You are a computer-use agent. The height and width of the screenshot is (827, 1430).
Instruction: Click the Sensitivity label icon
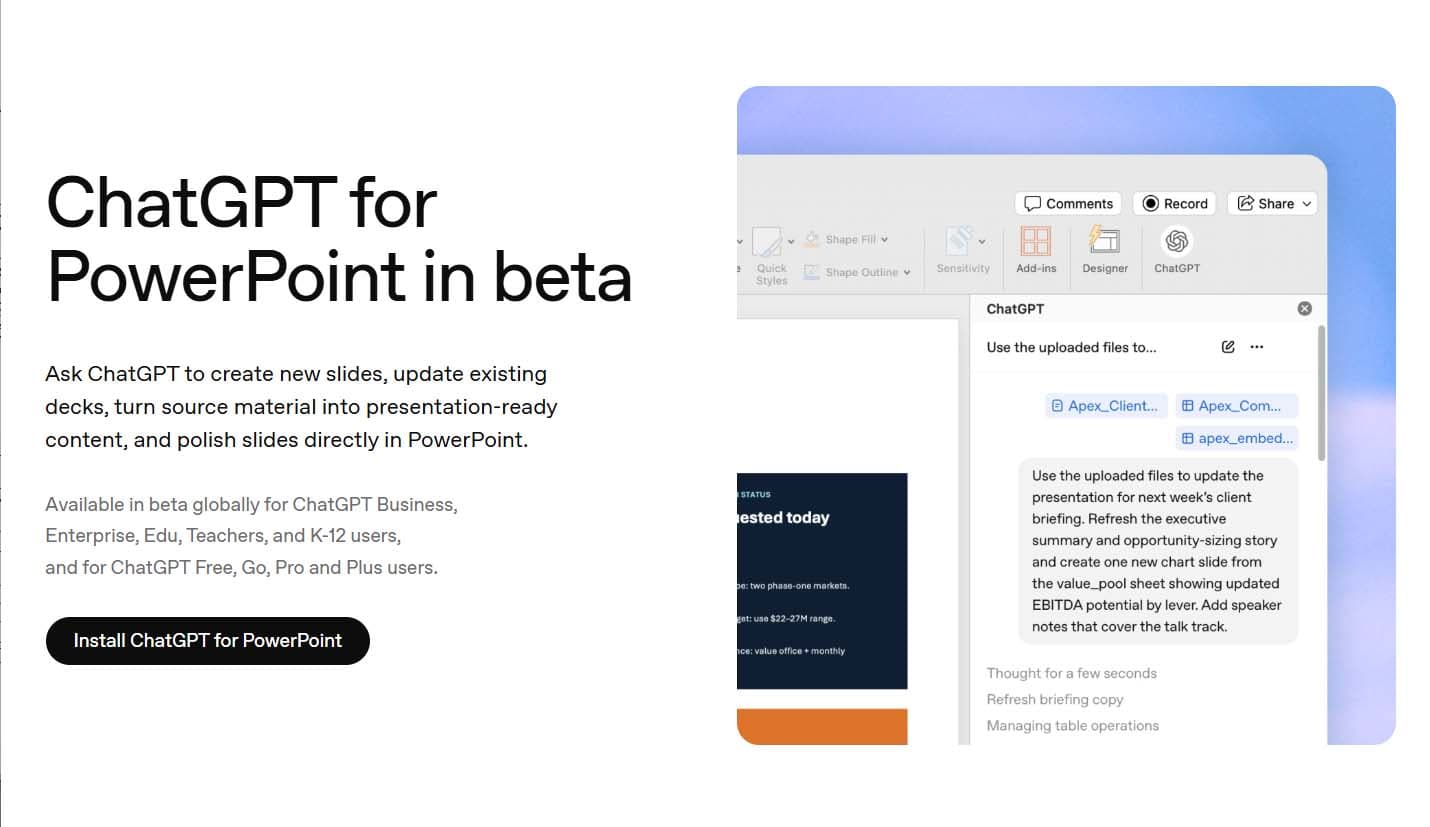coord(959,241)
